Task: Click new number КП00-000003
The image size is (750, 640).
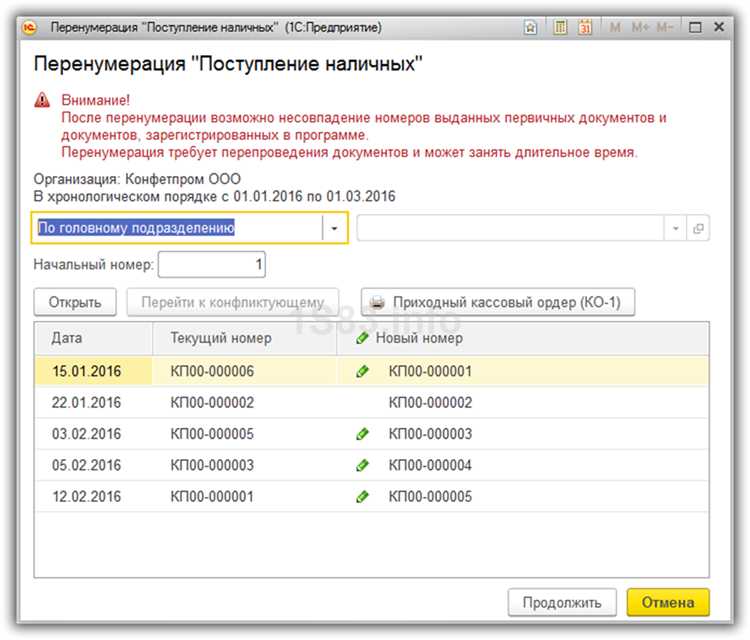Action: pos(430,434)
